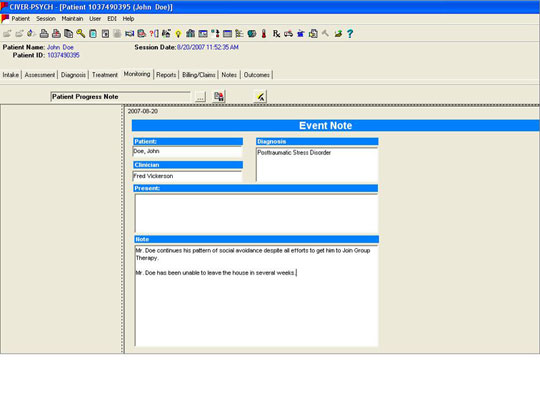Click the red and blue stack icon
This screenshot has width=540, height=396.
coord(142,33)
